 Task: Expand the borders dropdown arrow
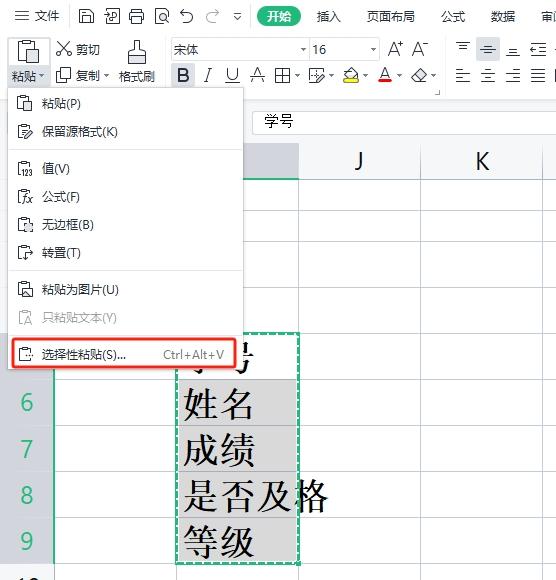tap(297, 75)
